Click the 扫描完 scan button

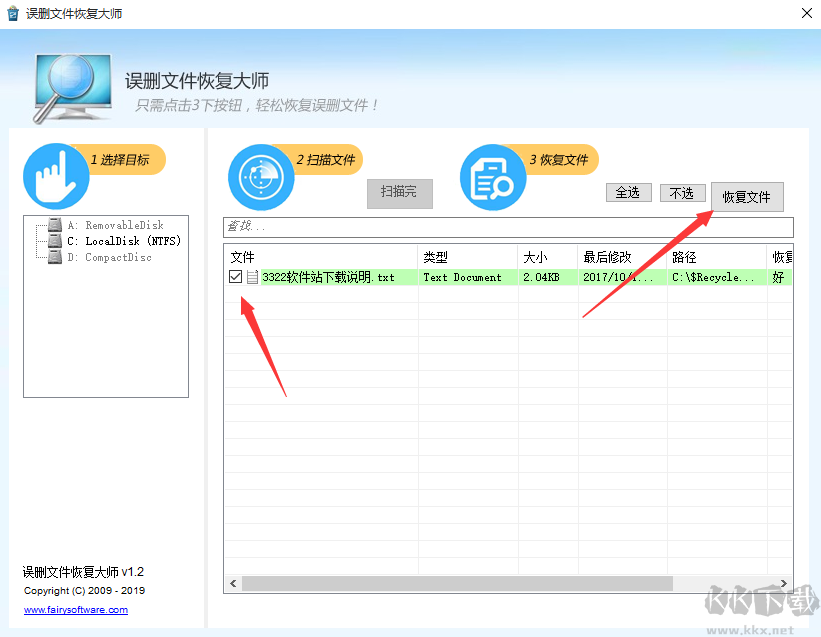click(x=399, y=193)
